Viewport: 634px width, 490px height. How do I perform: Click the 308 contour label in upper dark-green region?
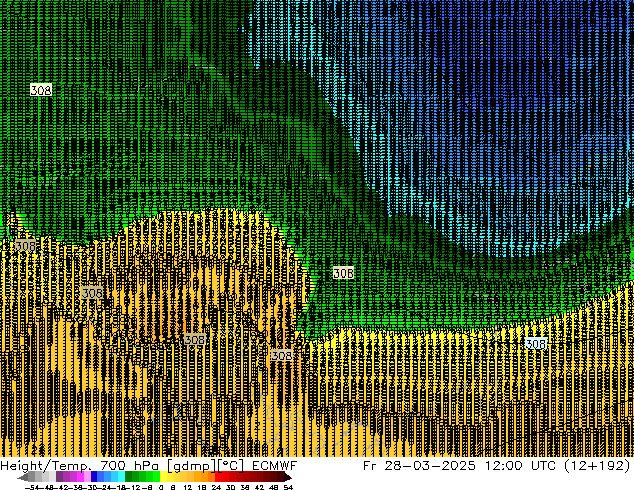(x=41, y=90)
